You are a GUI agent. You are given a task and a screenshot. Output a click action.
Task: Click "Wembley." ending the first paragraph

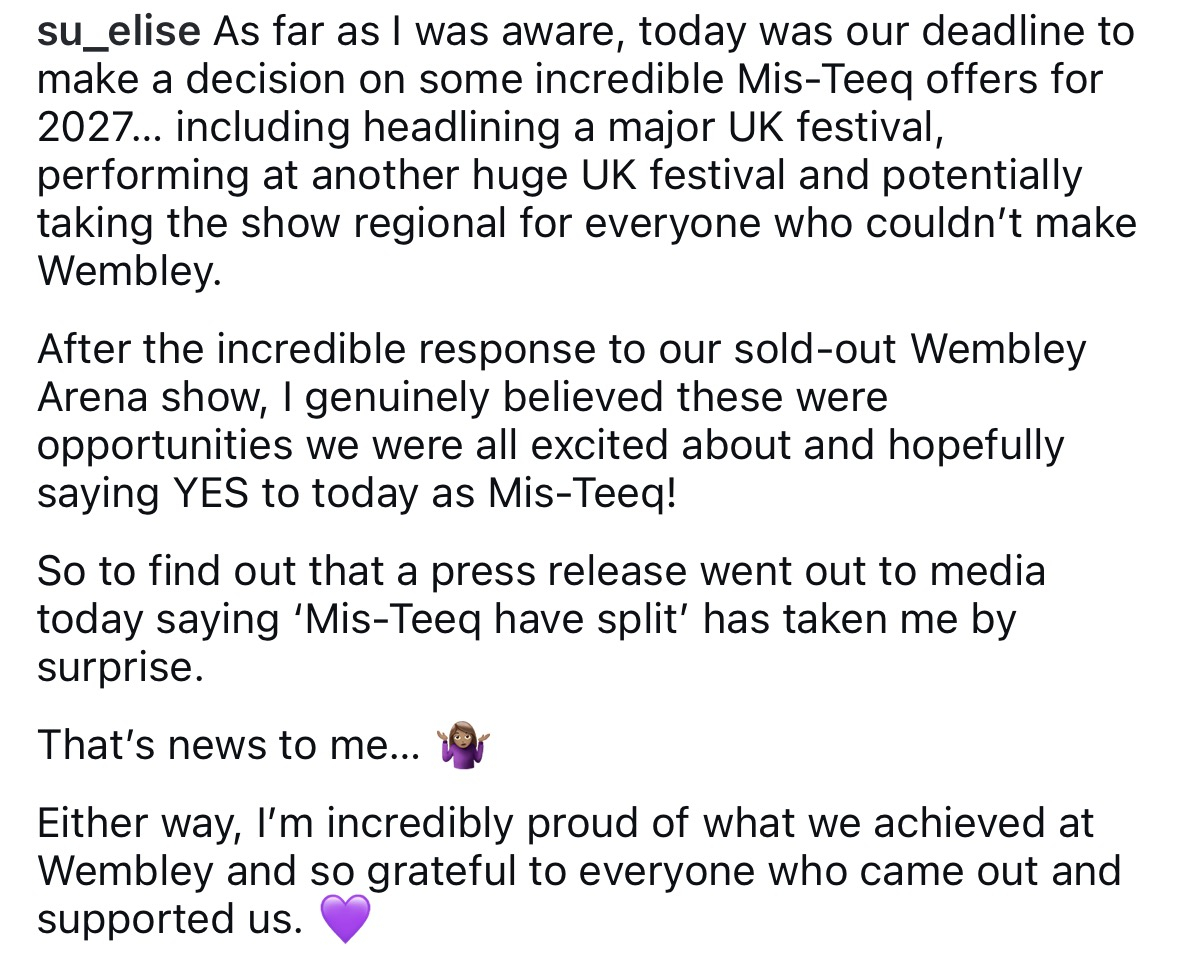click(129, 272)
